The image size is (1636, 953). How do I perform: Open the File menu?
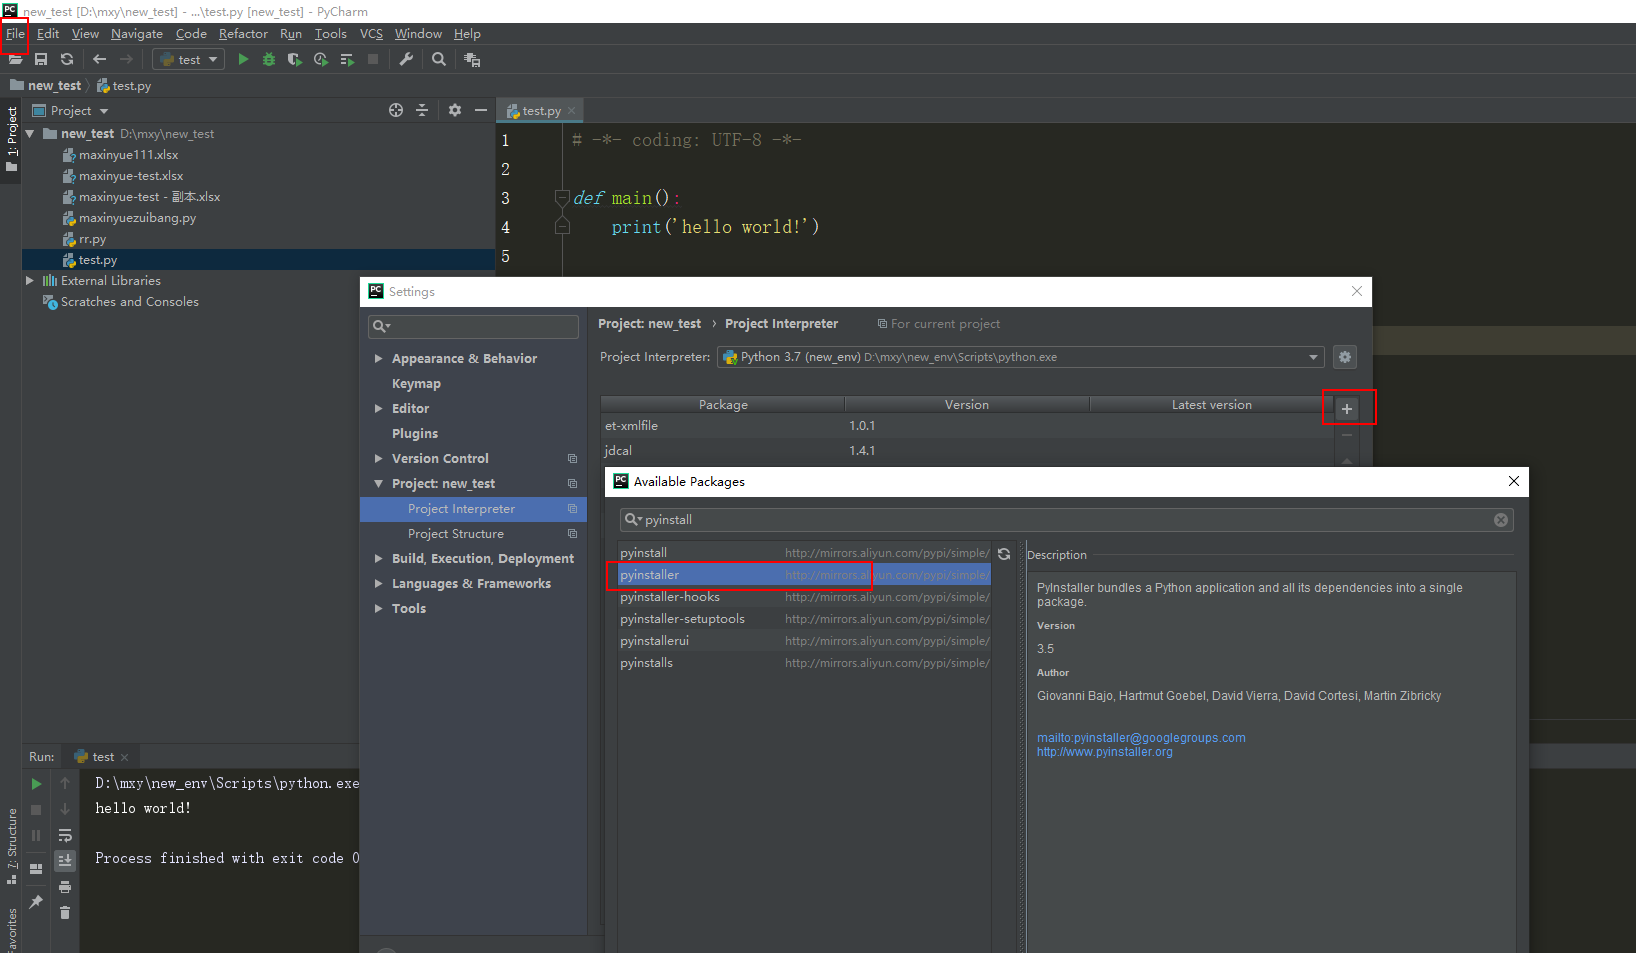pyautogui.click(x=15, y=34)
